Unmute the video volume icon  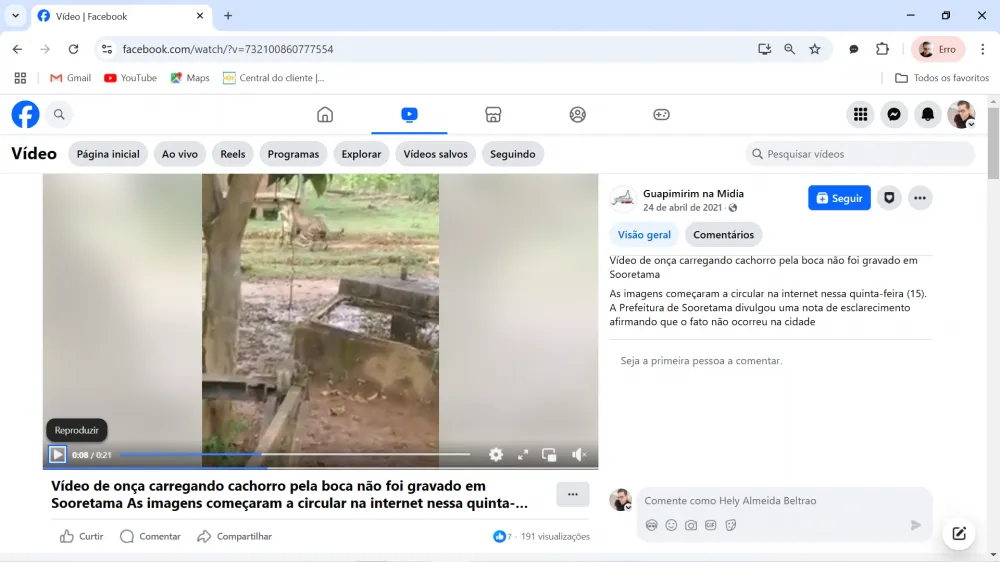coord(578,455)
